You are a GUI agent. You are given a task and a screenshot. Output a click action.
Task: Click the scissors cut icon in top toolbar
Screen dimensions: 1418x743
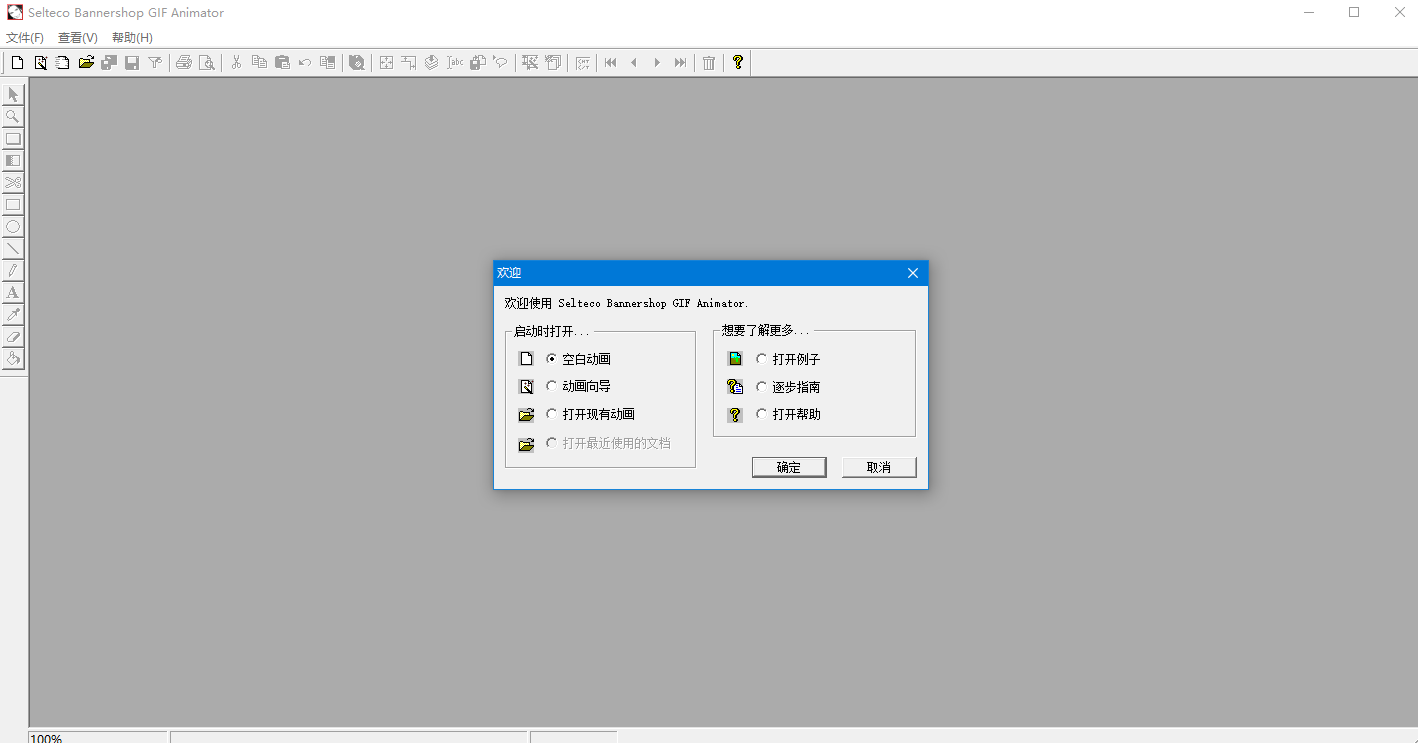coord(236,63)
